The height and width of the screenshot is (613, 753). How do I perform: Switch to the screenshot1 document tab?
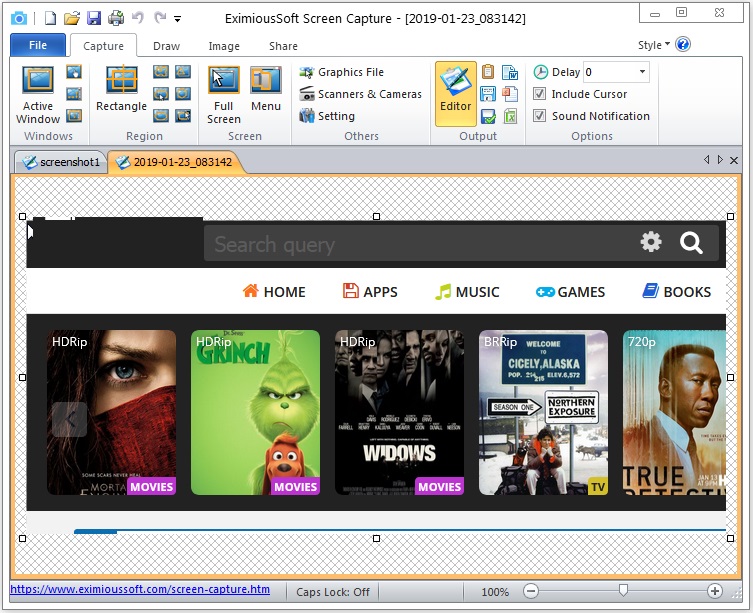[x=61, y=162]
